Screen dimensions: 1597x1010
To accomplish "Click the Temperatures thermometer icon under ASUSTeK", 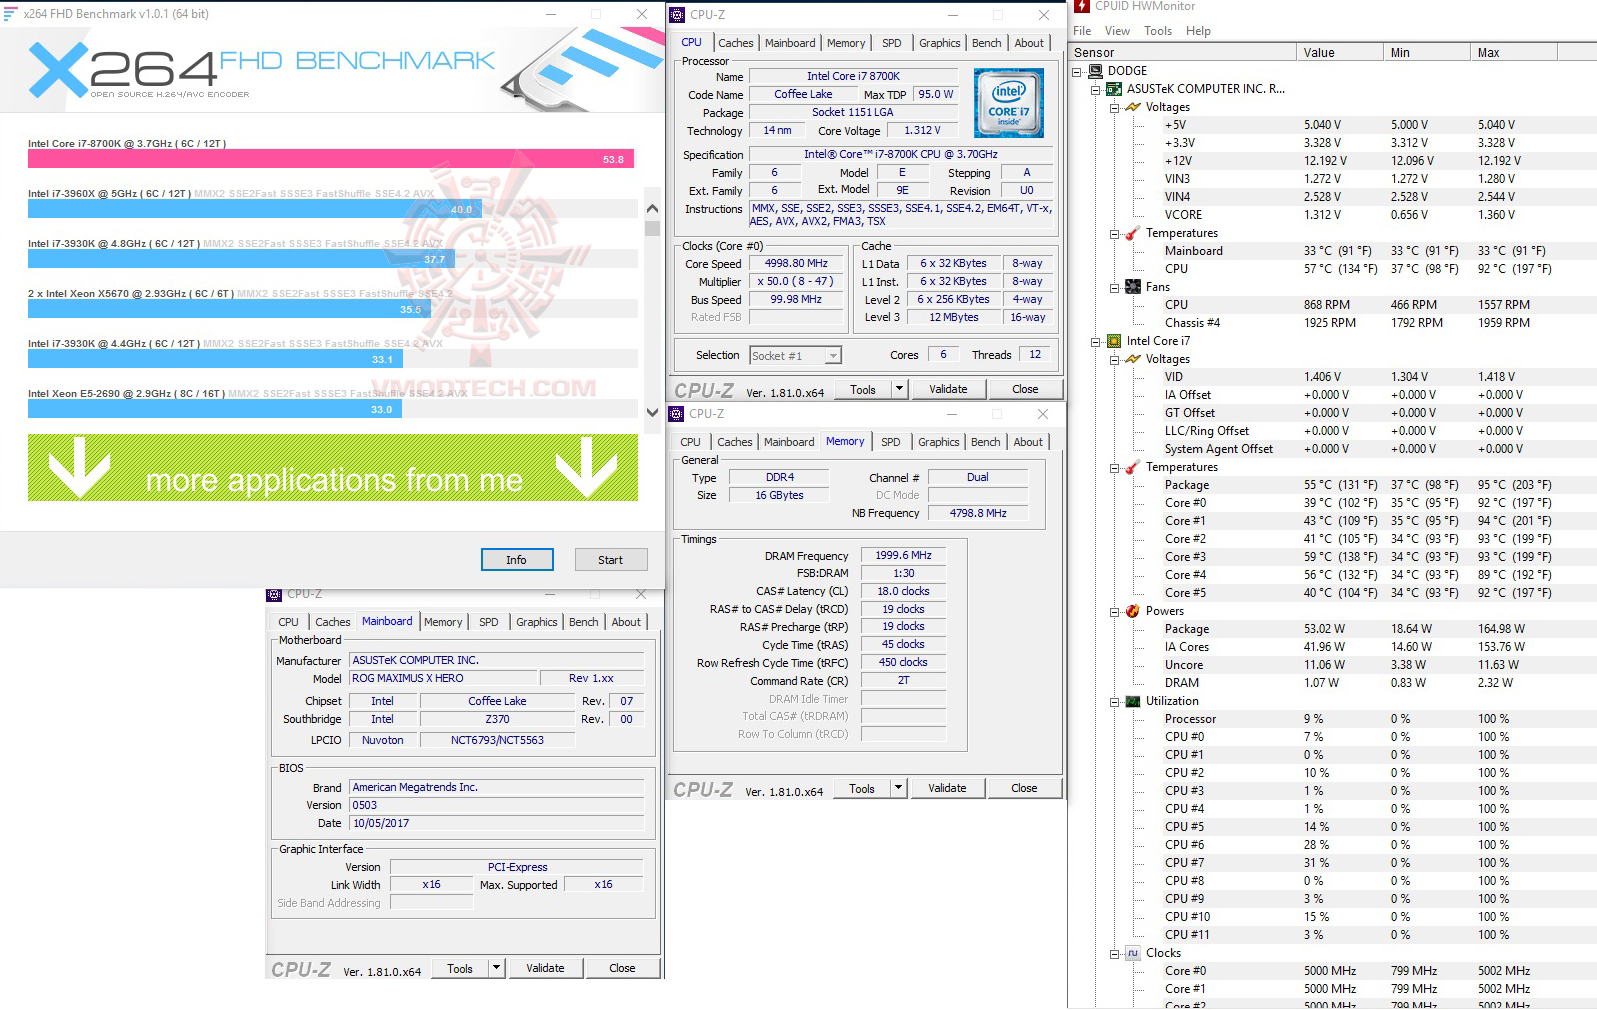I will click(x=1133, y=233).
